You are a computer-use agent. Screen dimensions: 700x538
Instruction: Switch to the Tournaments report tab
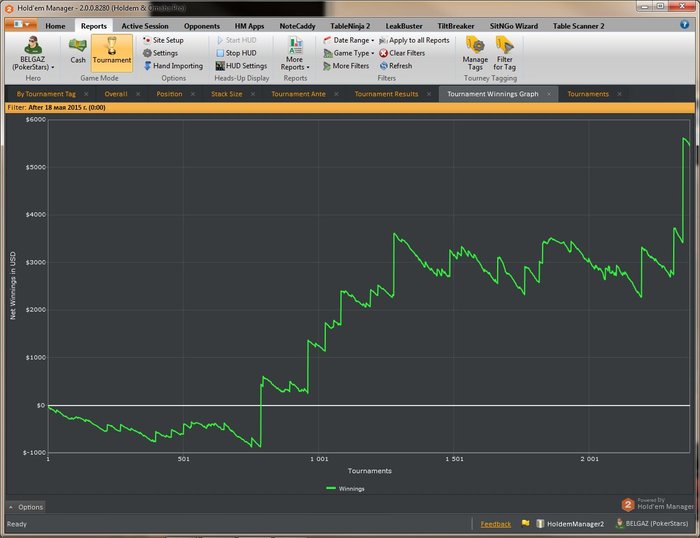(588, 94)
